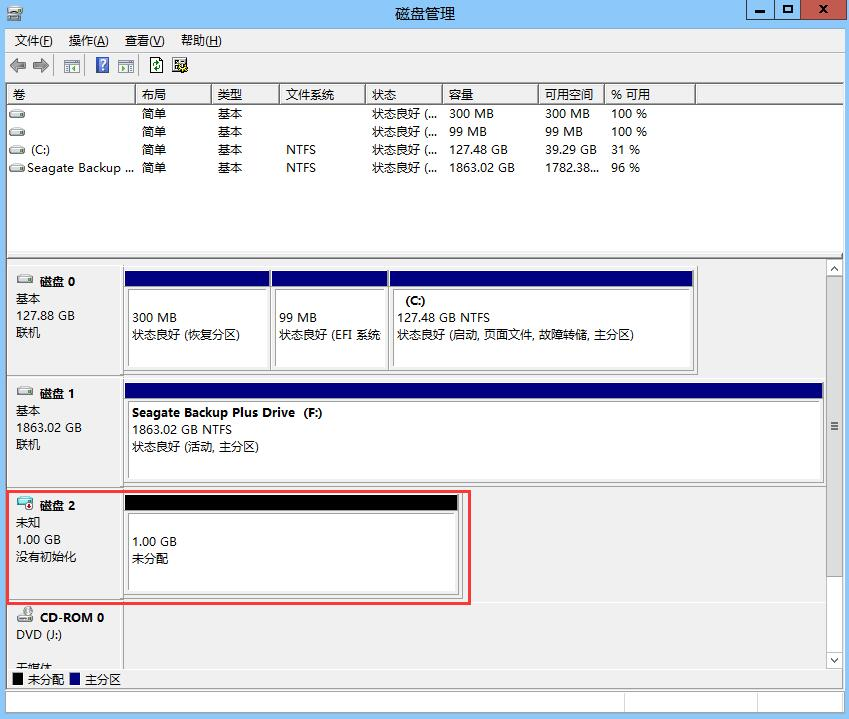849x719 pixels.
Task: Select the (C:) volume row in list
Action: point(40,150)
